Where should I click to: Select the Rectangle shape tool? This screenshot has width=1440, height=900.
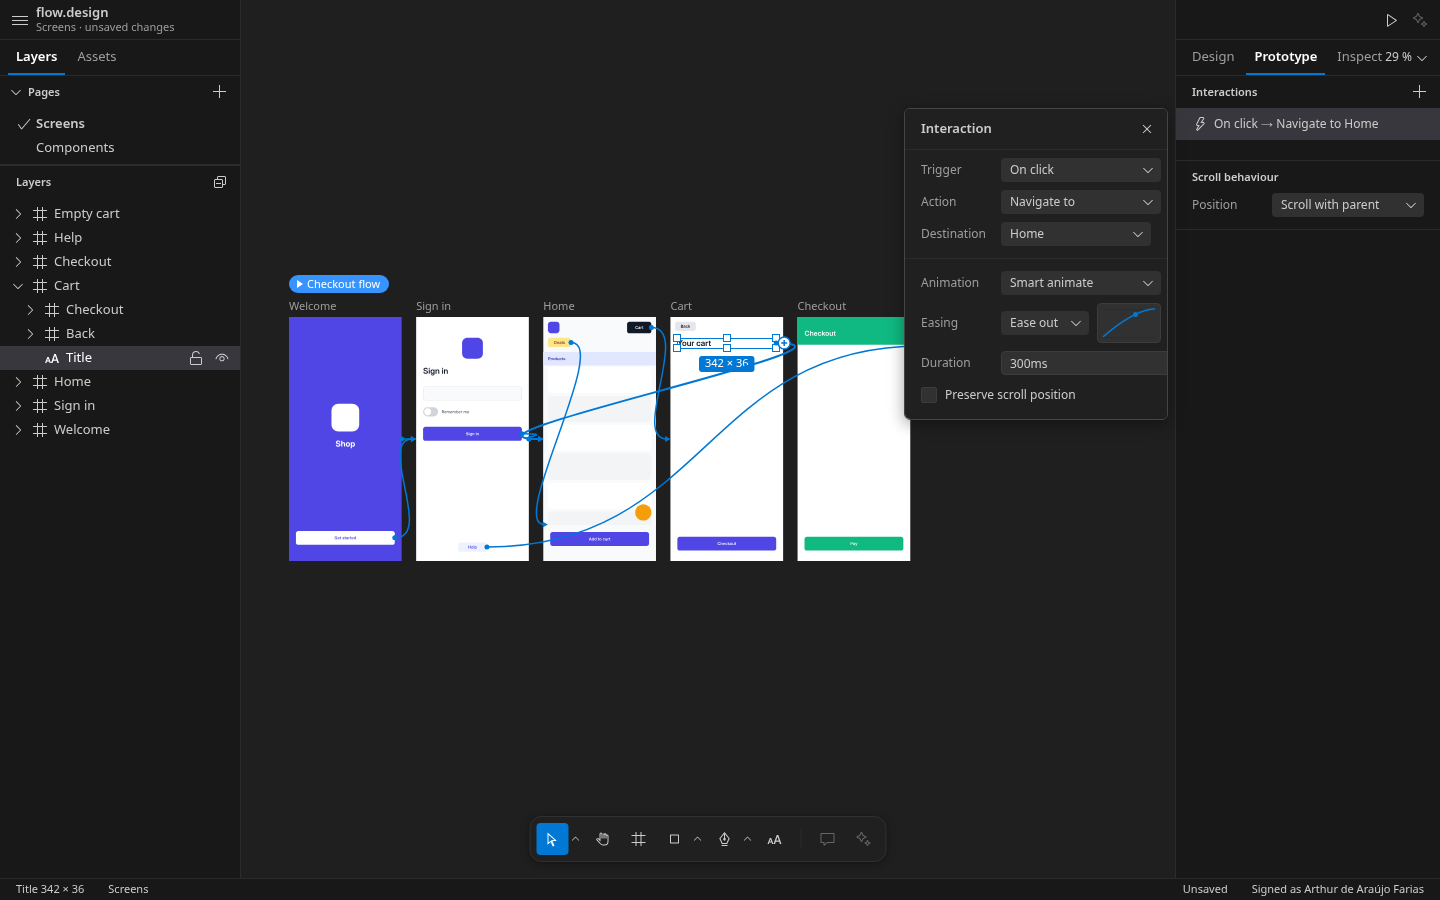(674, 839)
